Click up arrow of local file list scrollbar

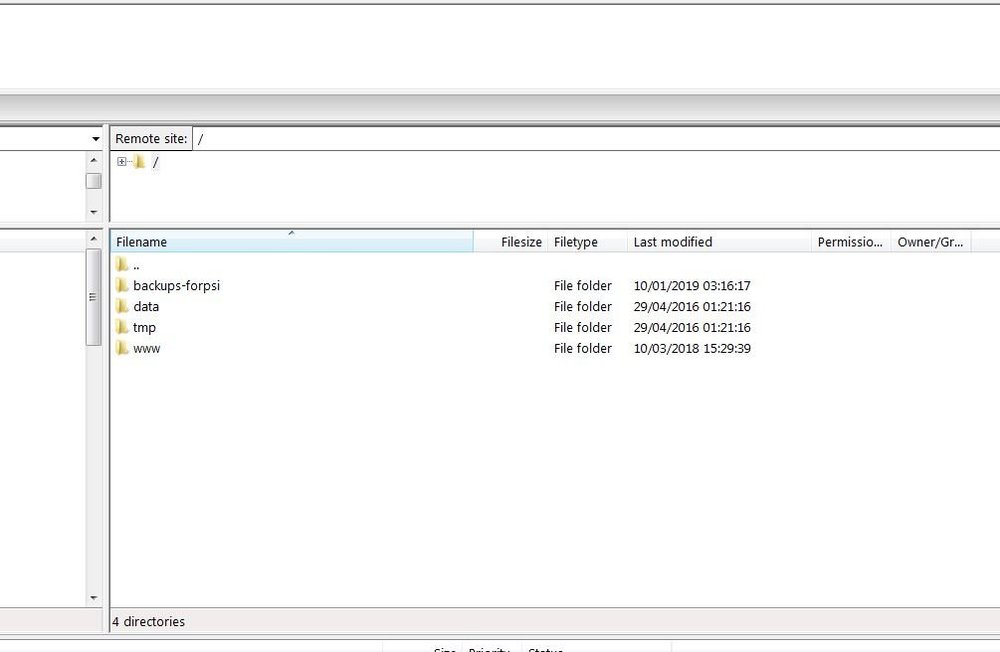[94, 239]
